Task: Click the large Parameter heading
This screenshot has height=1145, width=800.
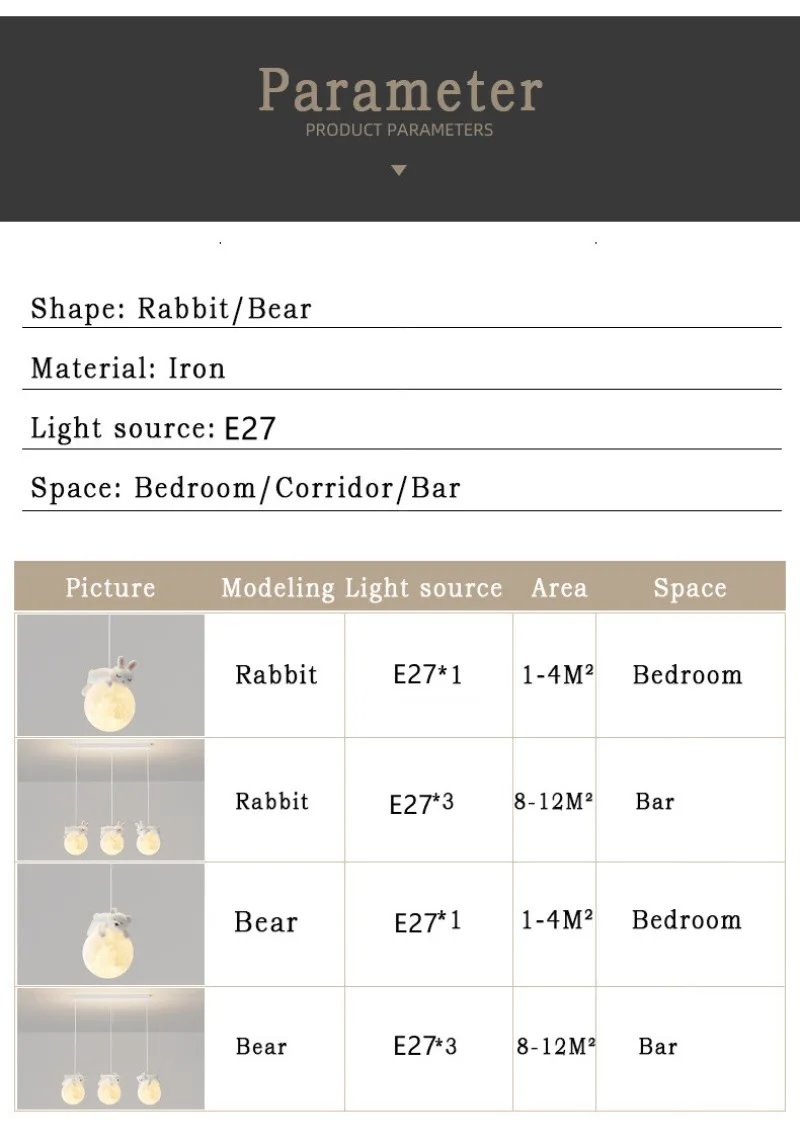Action: tap(400, 90)
